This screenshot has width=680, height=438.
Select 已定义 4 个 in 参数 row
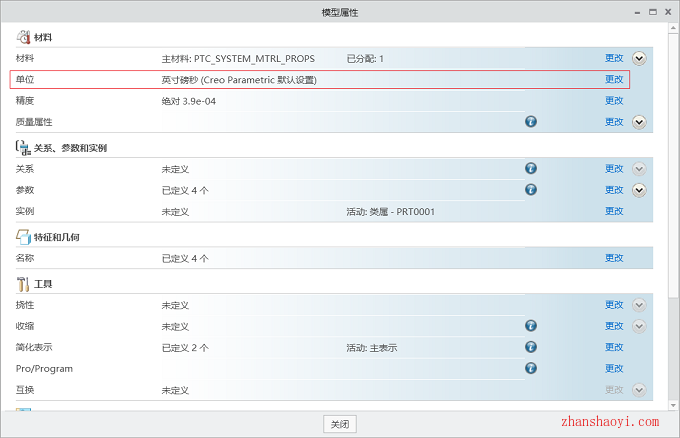click(x=185, y=190)
